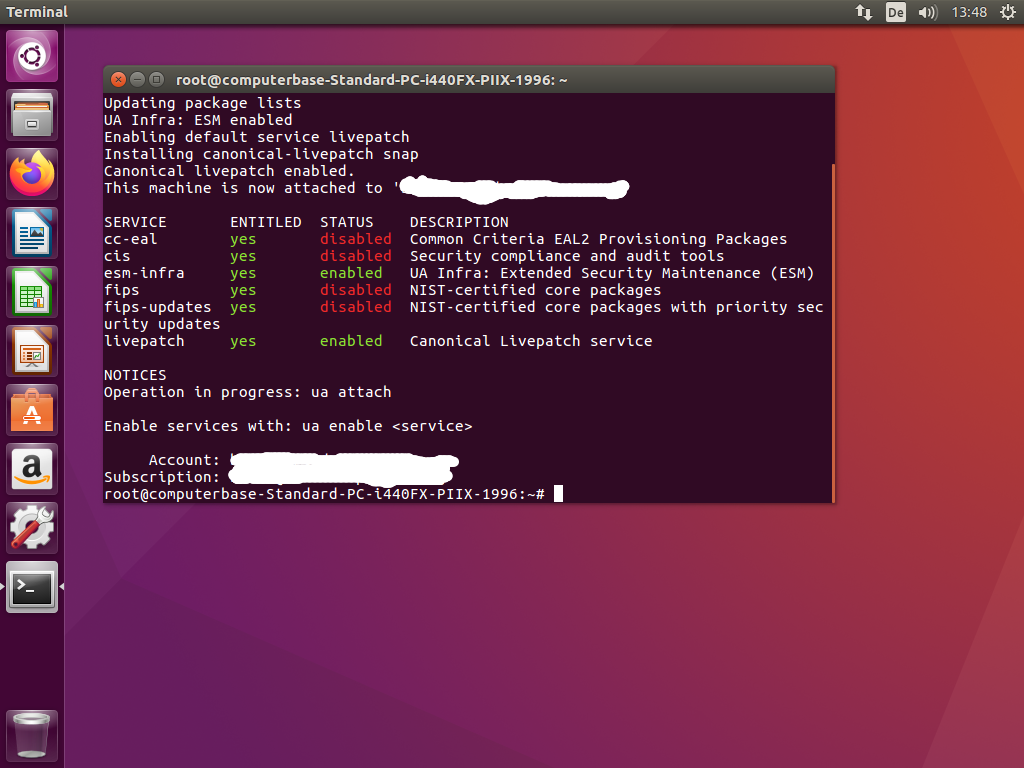Click the 'ENTITLED' column header
The width and height of the screenshot is (1024, 768).
tap(266, 222)
